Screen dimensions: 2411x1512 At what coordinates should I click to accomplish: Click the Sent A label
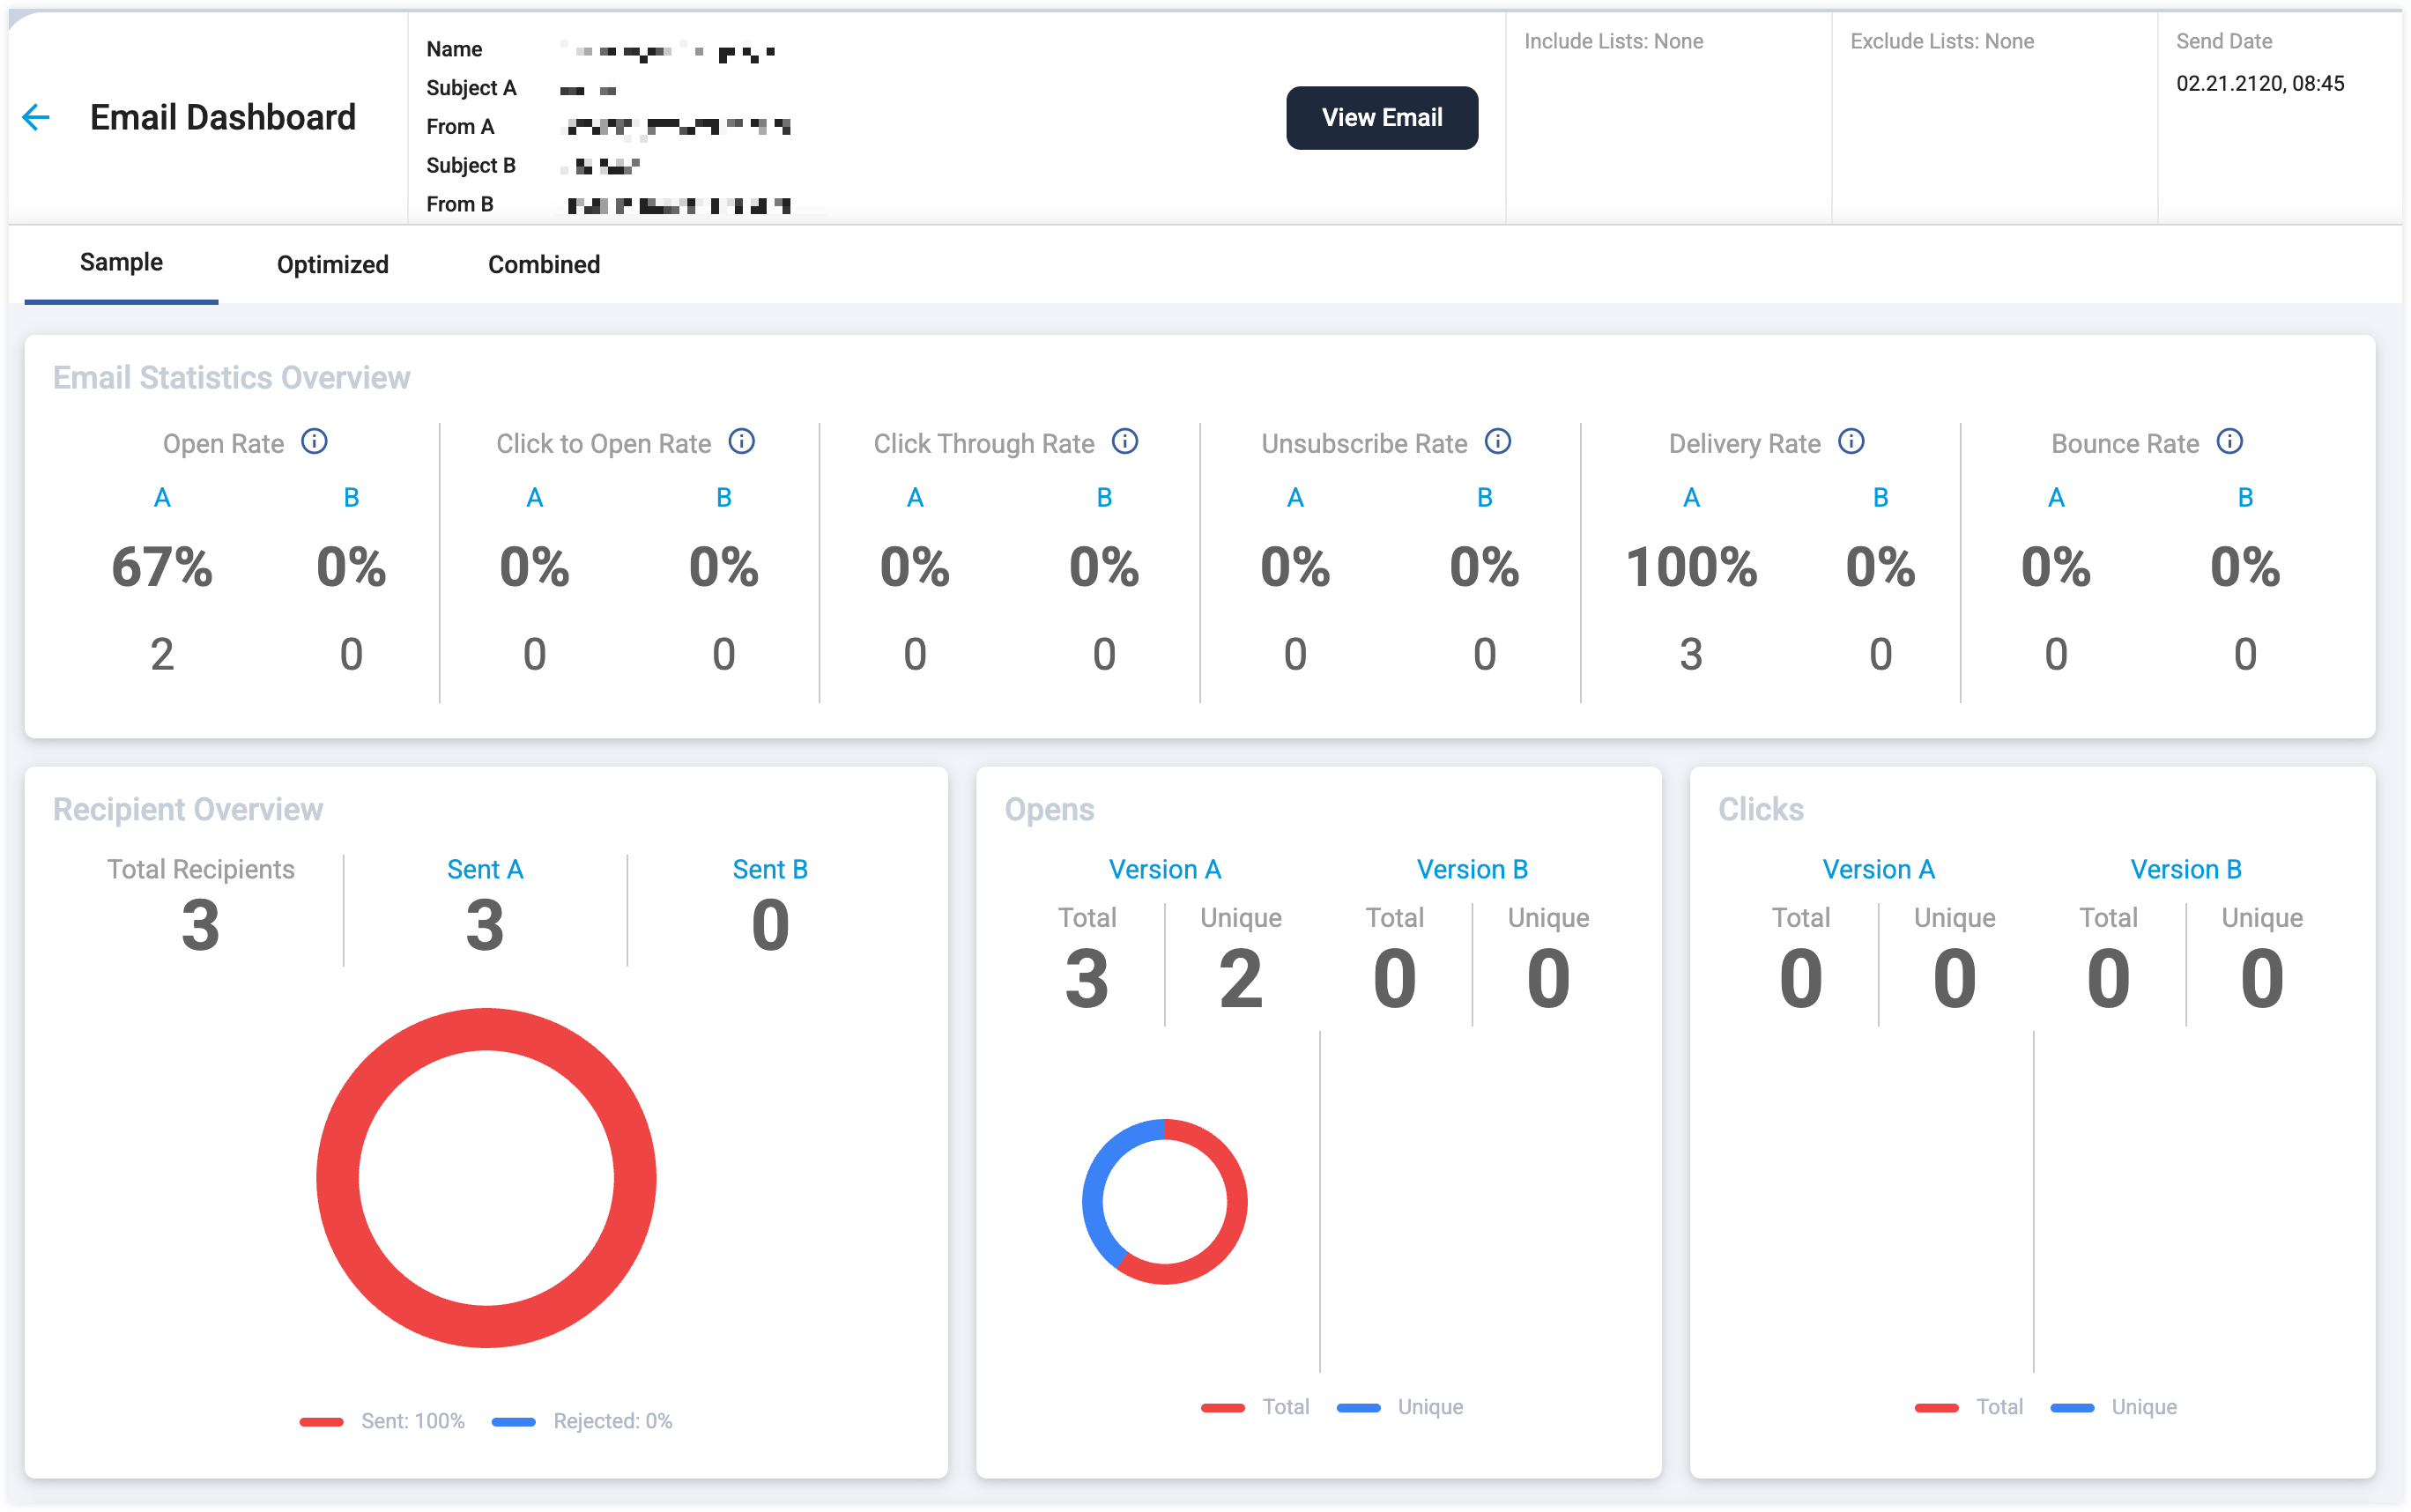[x=485, y=868]
